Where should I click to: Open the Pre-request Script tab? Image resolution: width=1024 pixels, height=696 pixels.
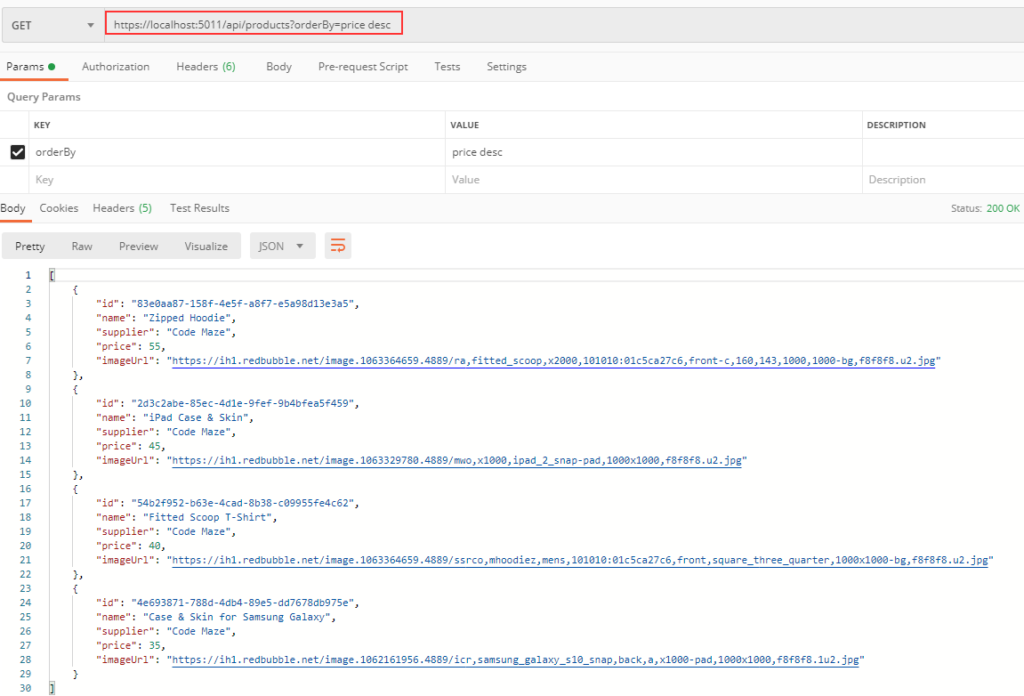[362, 67]
